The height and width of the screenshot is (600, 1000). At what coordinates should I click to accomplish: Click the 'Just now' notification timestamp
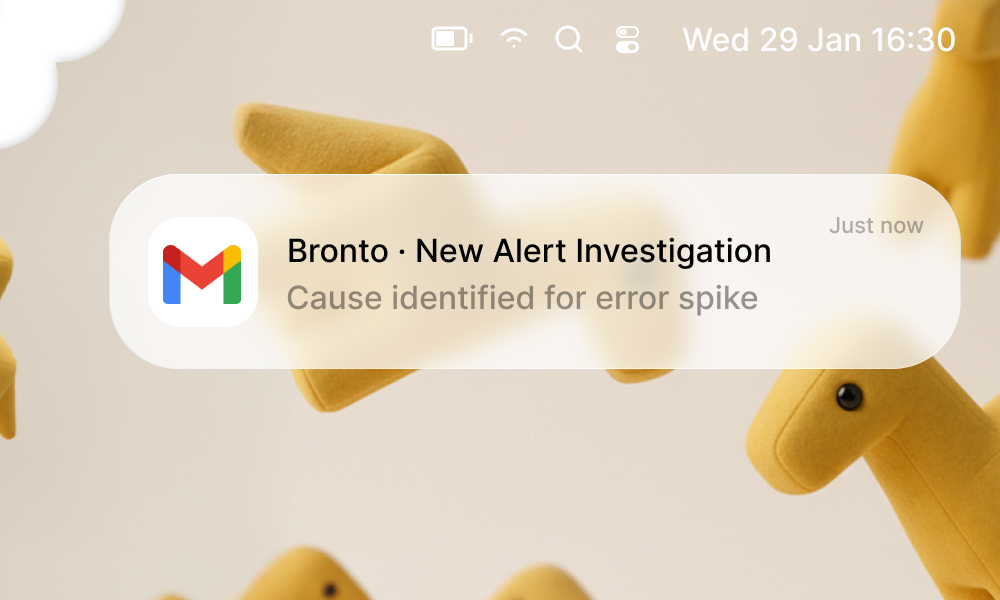pos(876,225)
